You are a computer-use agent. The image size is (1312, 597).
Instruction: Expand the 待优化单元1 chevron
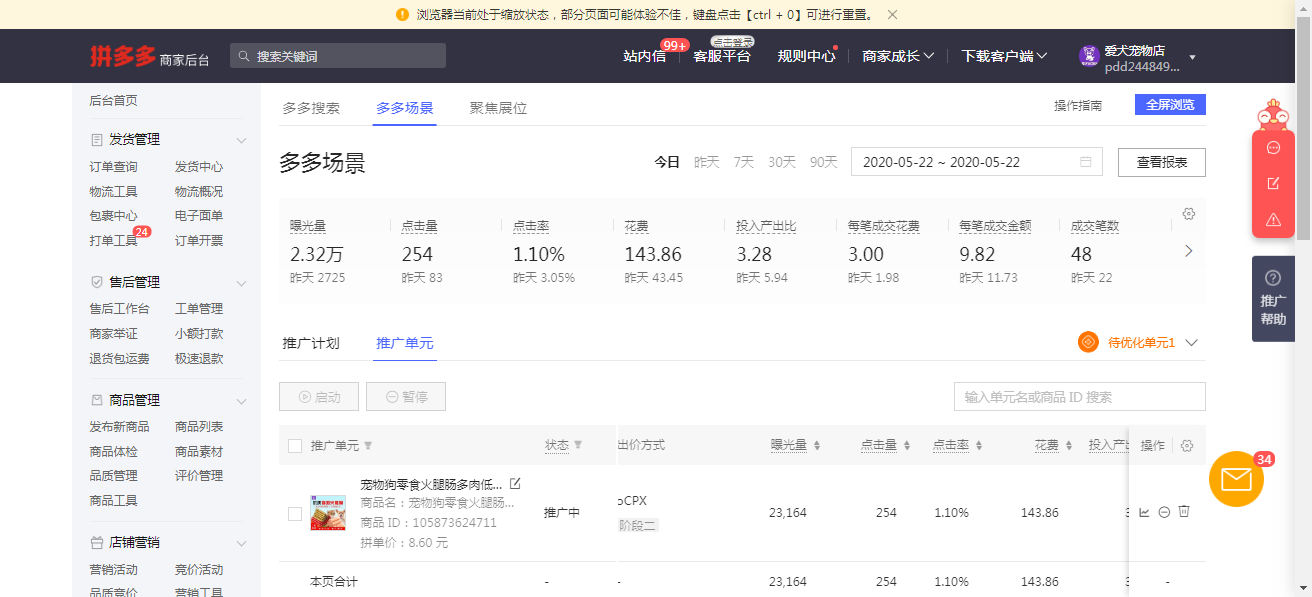(x=1191, y=342)
